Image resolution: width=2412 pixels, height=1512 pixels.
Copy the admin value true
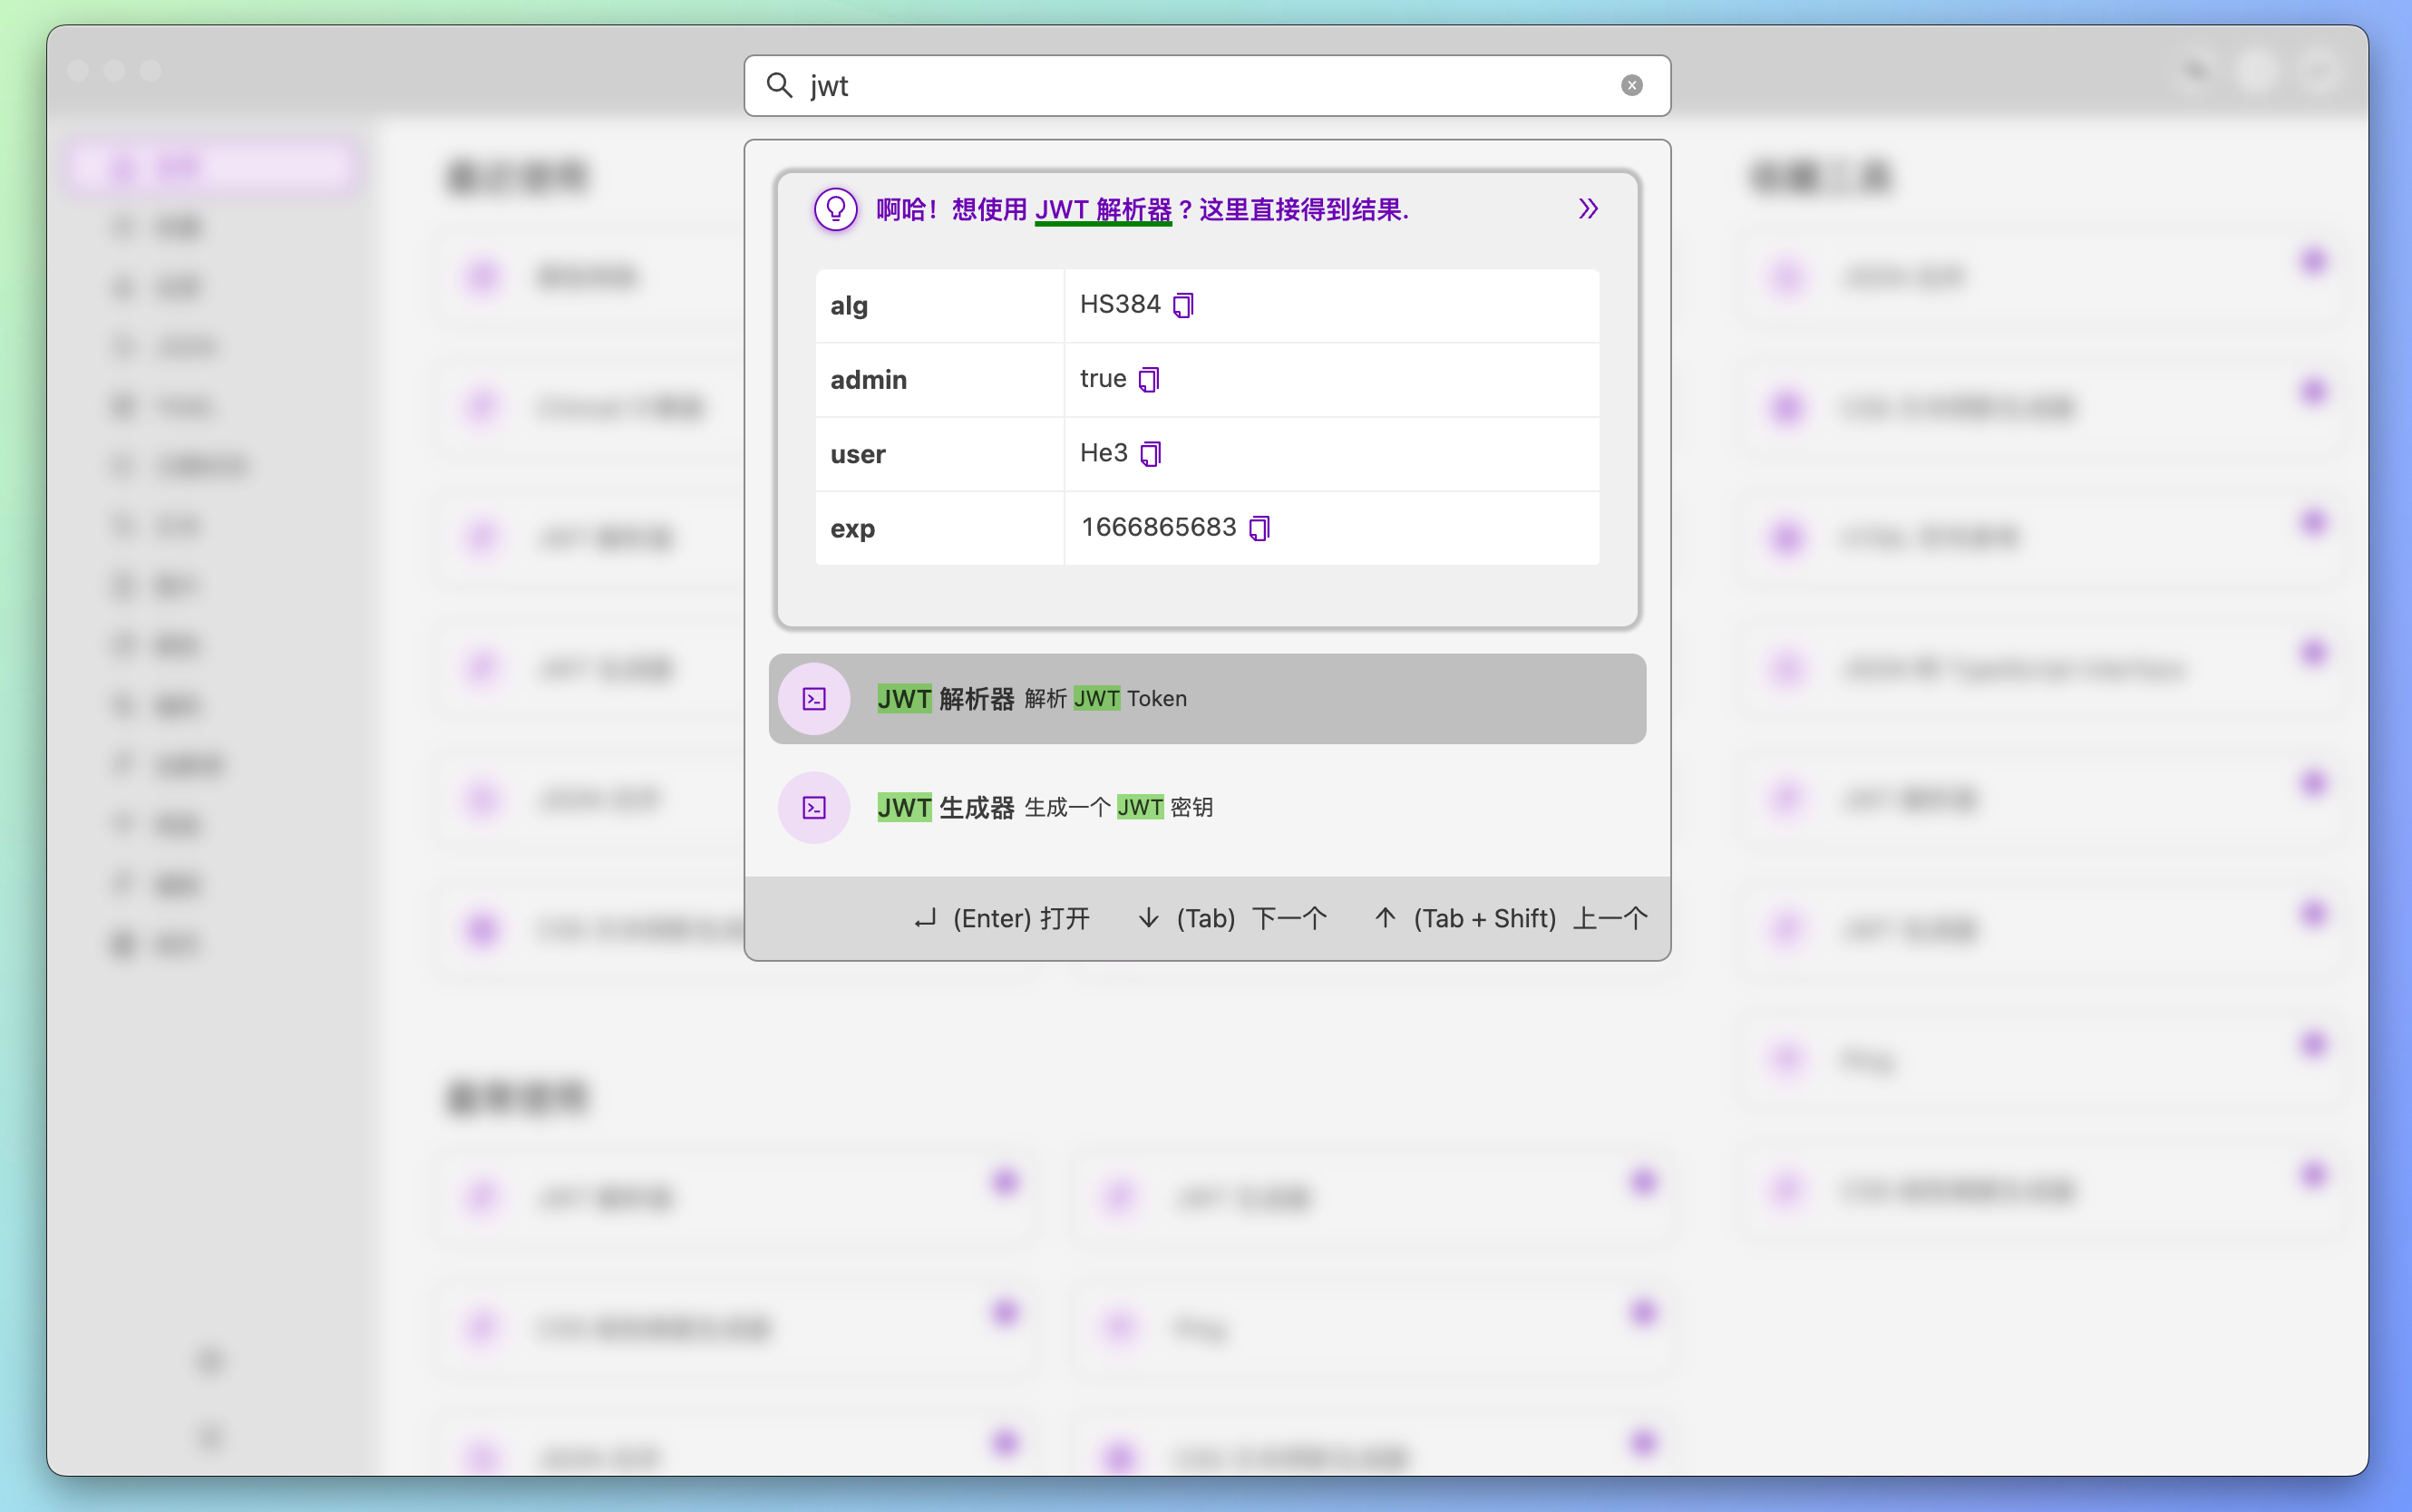1149,379
